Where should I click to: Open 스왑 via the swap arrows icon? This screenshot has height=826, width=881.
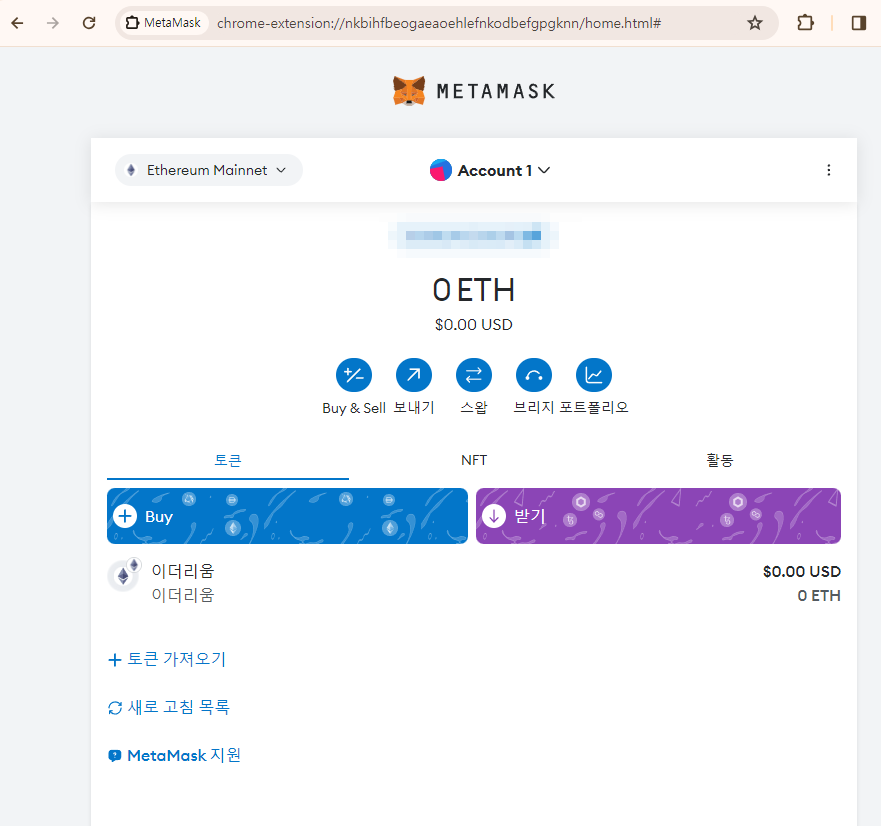473,374
